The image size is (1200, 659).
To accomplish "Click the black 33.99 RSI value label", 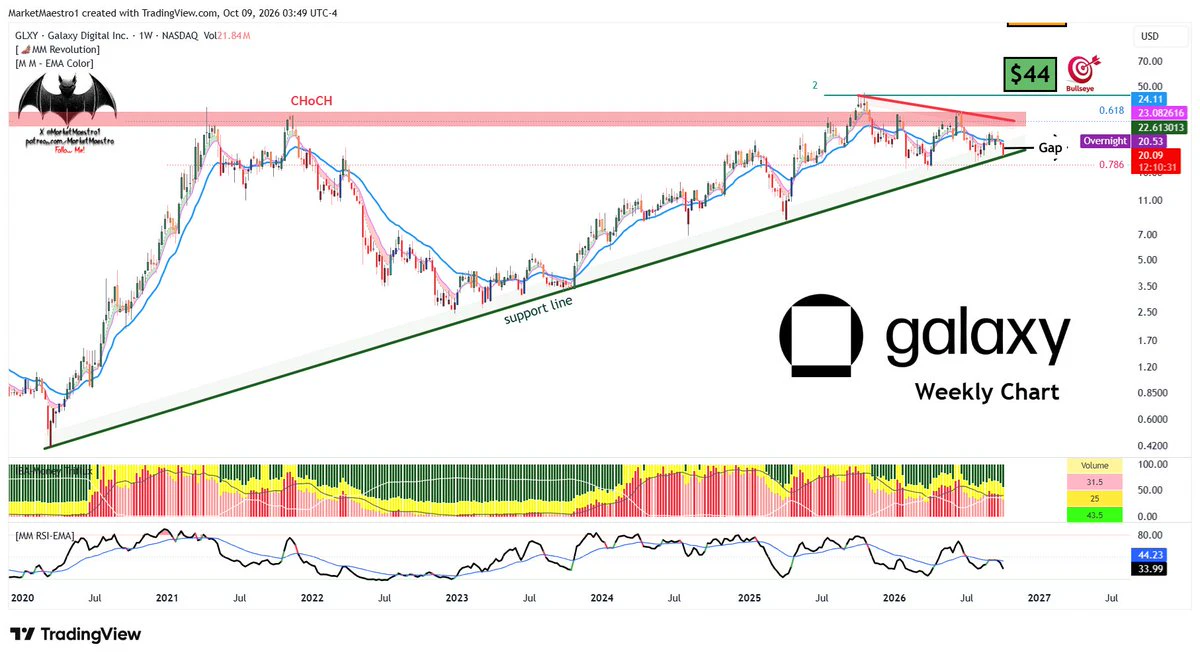I will click(x=1148, y=568).
